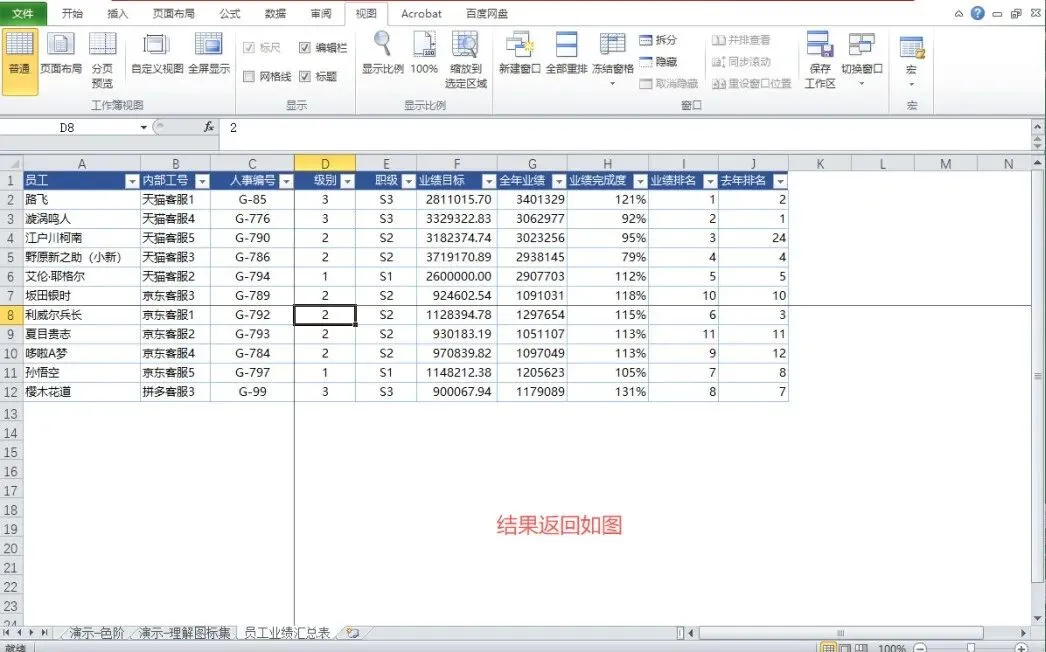1046x652 pixels.
Task: Select column D header
Action: (x=324, y=164)
